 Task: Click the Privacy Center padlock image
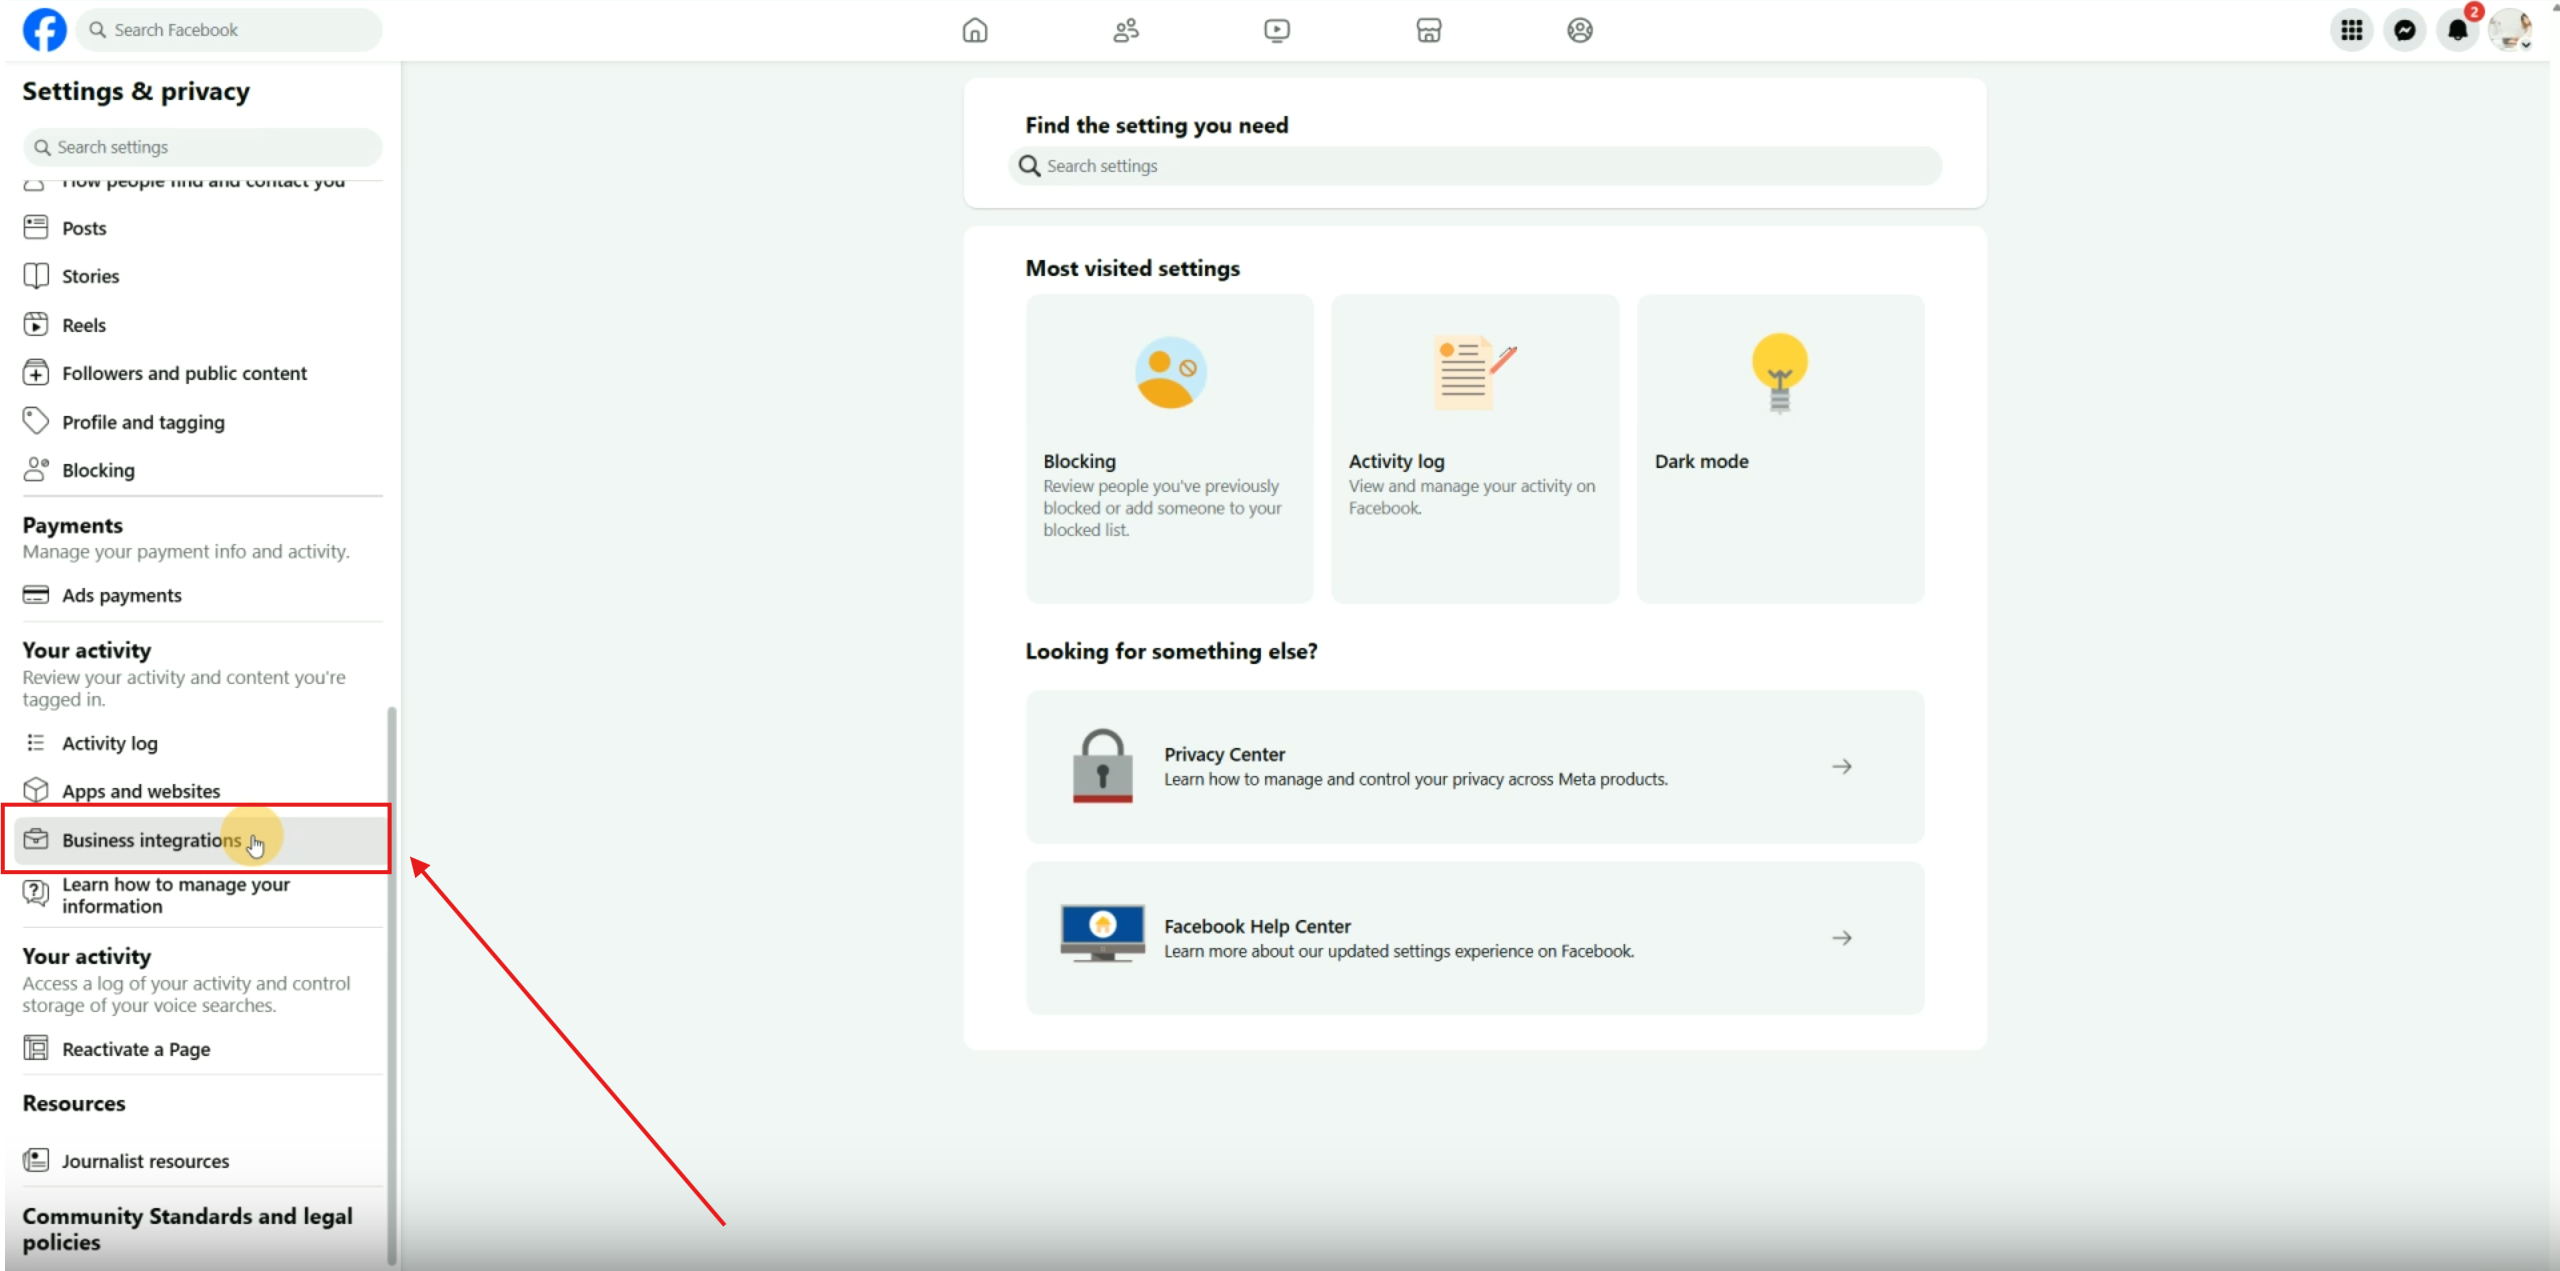(x=1102, y=766)
